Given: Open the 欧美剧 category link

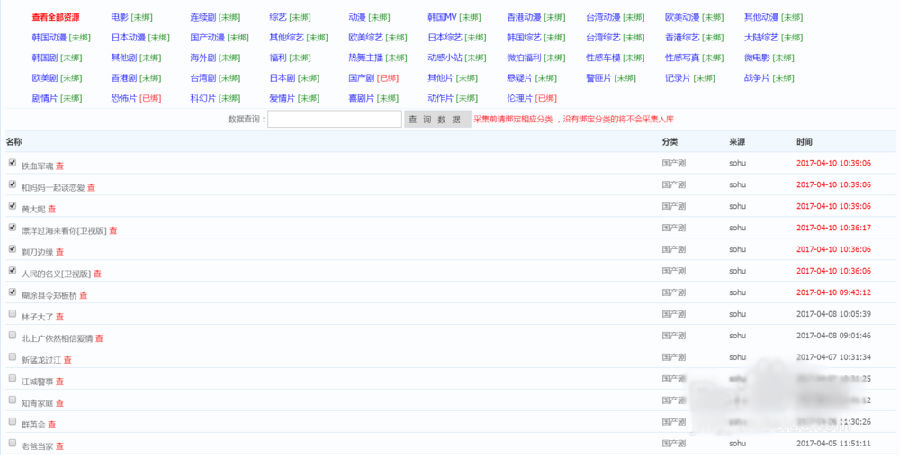Looking at the screenshot, I should (44, 78).
